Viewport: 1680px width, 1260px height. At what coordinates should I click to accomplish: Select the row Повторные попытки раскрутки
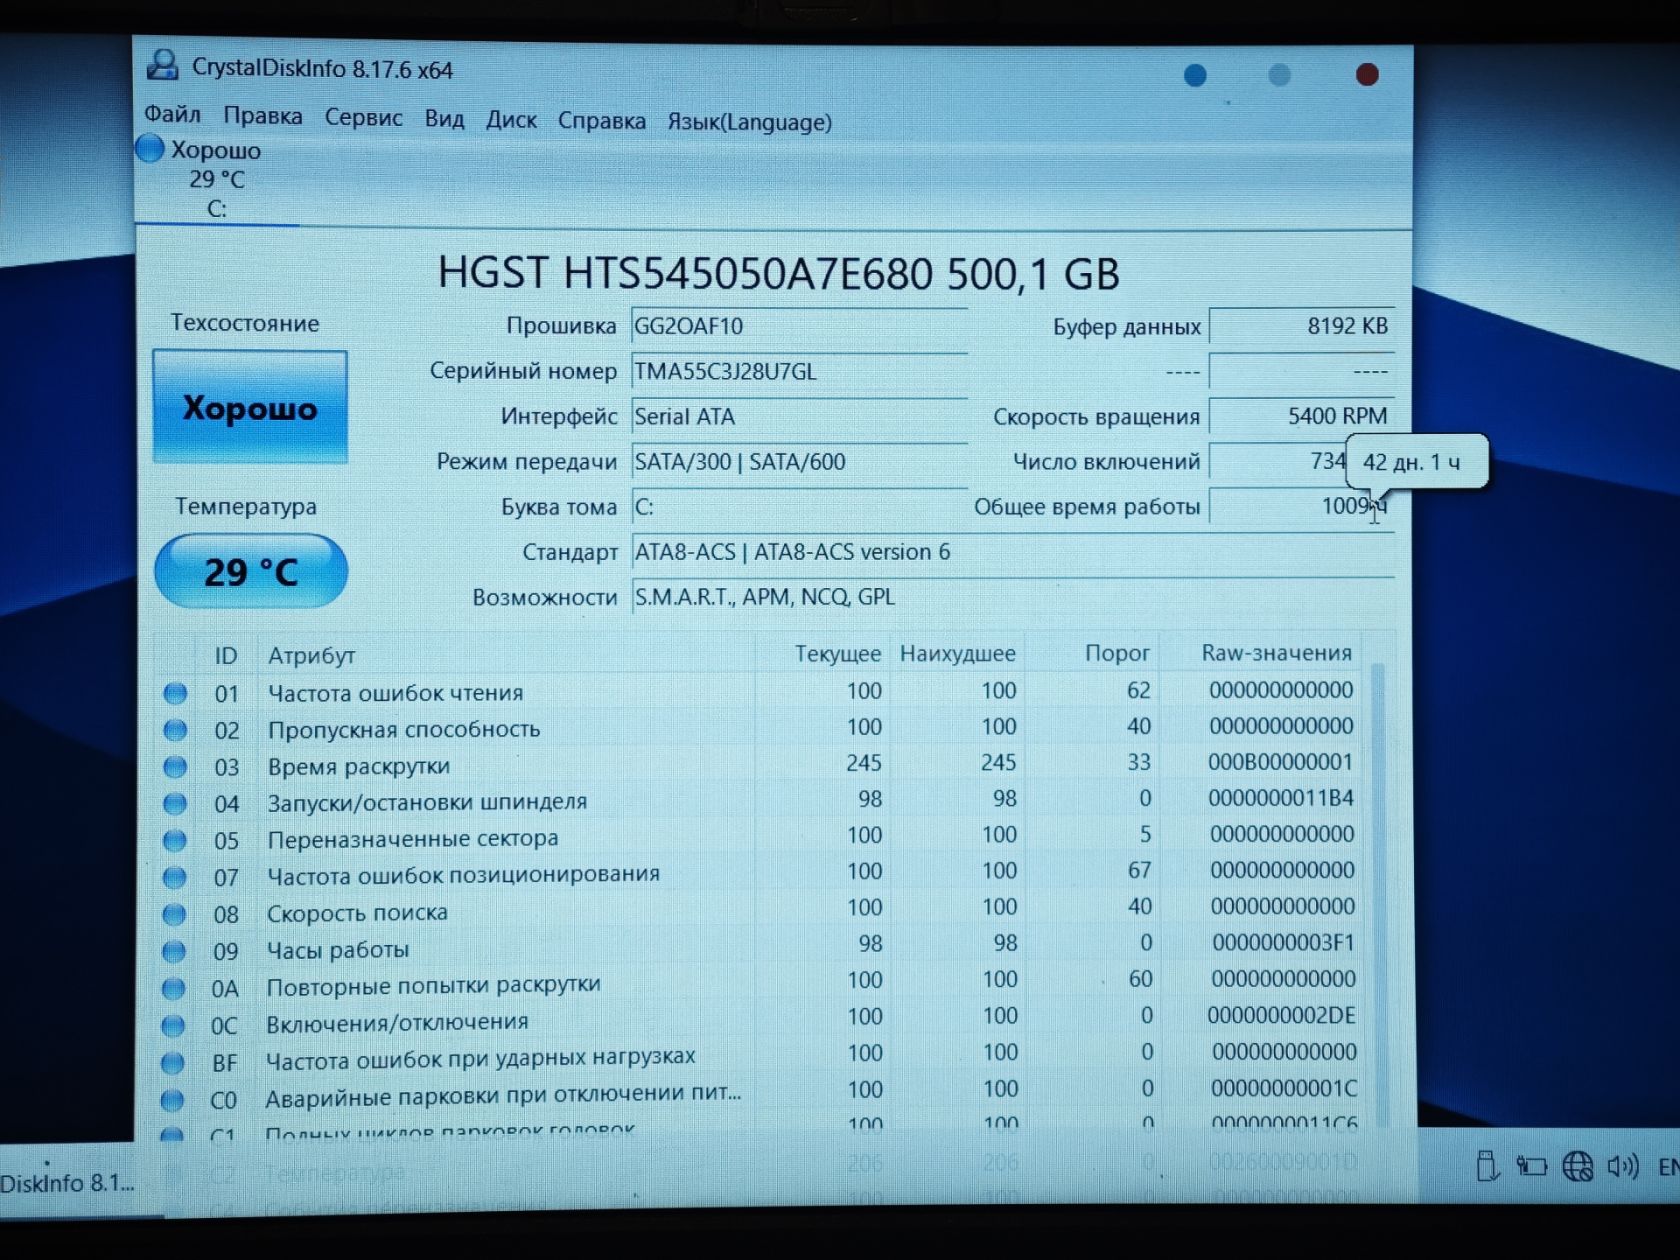click(x=760, y=984)
